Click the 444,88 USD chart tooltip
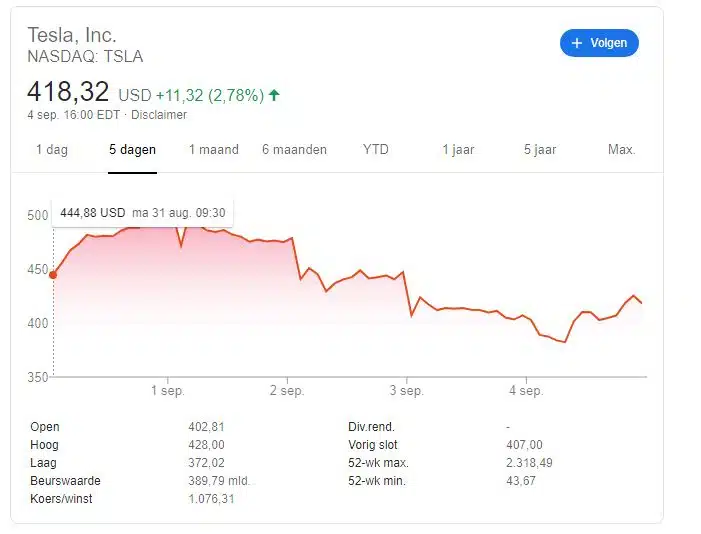701x534 pixels. [142, 213]
